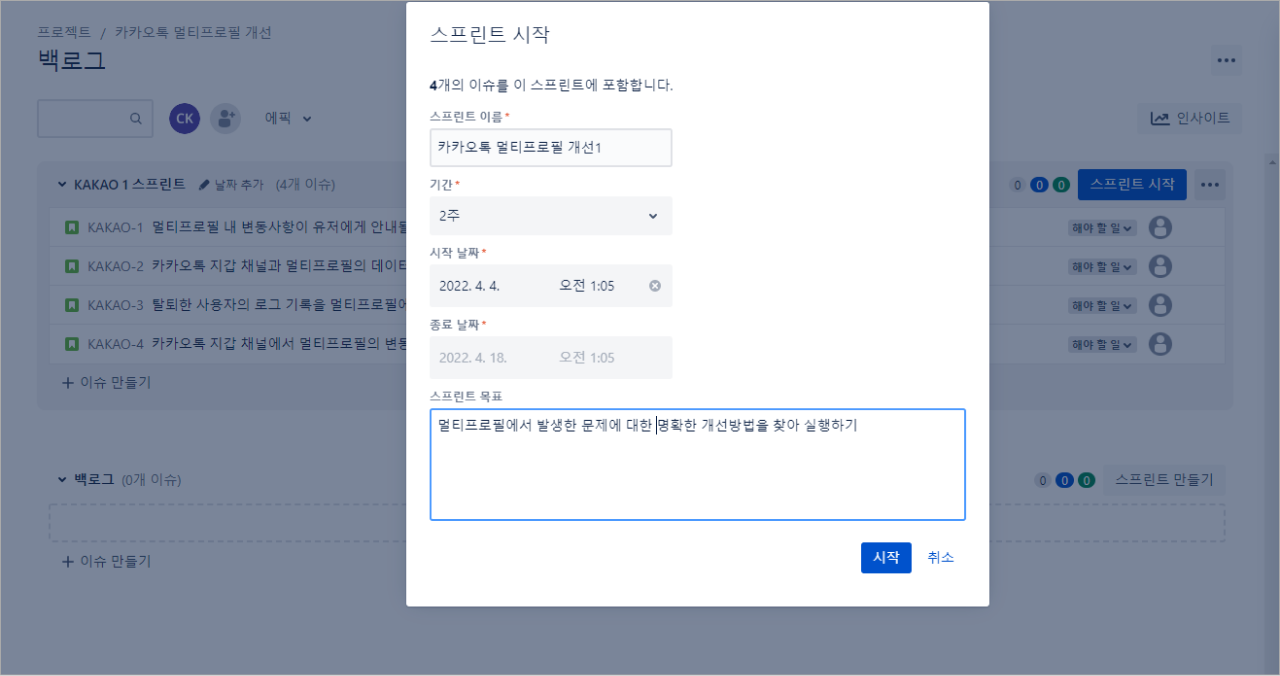
Task: Click 이슈 만들기 under the KAKAO 1 sprint
Action: pyautogui.click(x=107, y=383)
